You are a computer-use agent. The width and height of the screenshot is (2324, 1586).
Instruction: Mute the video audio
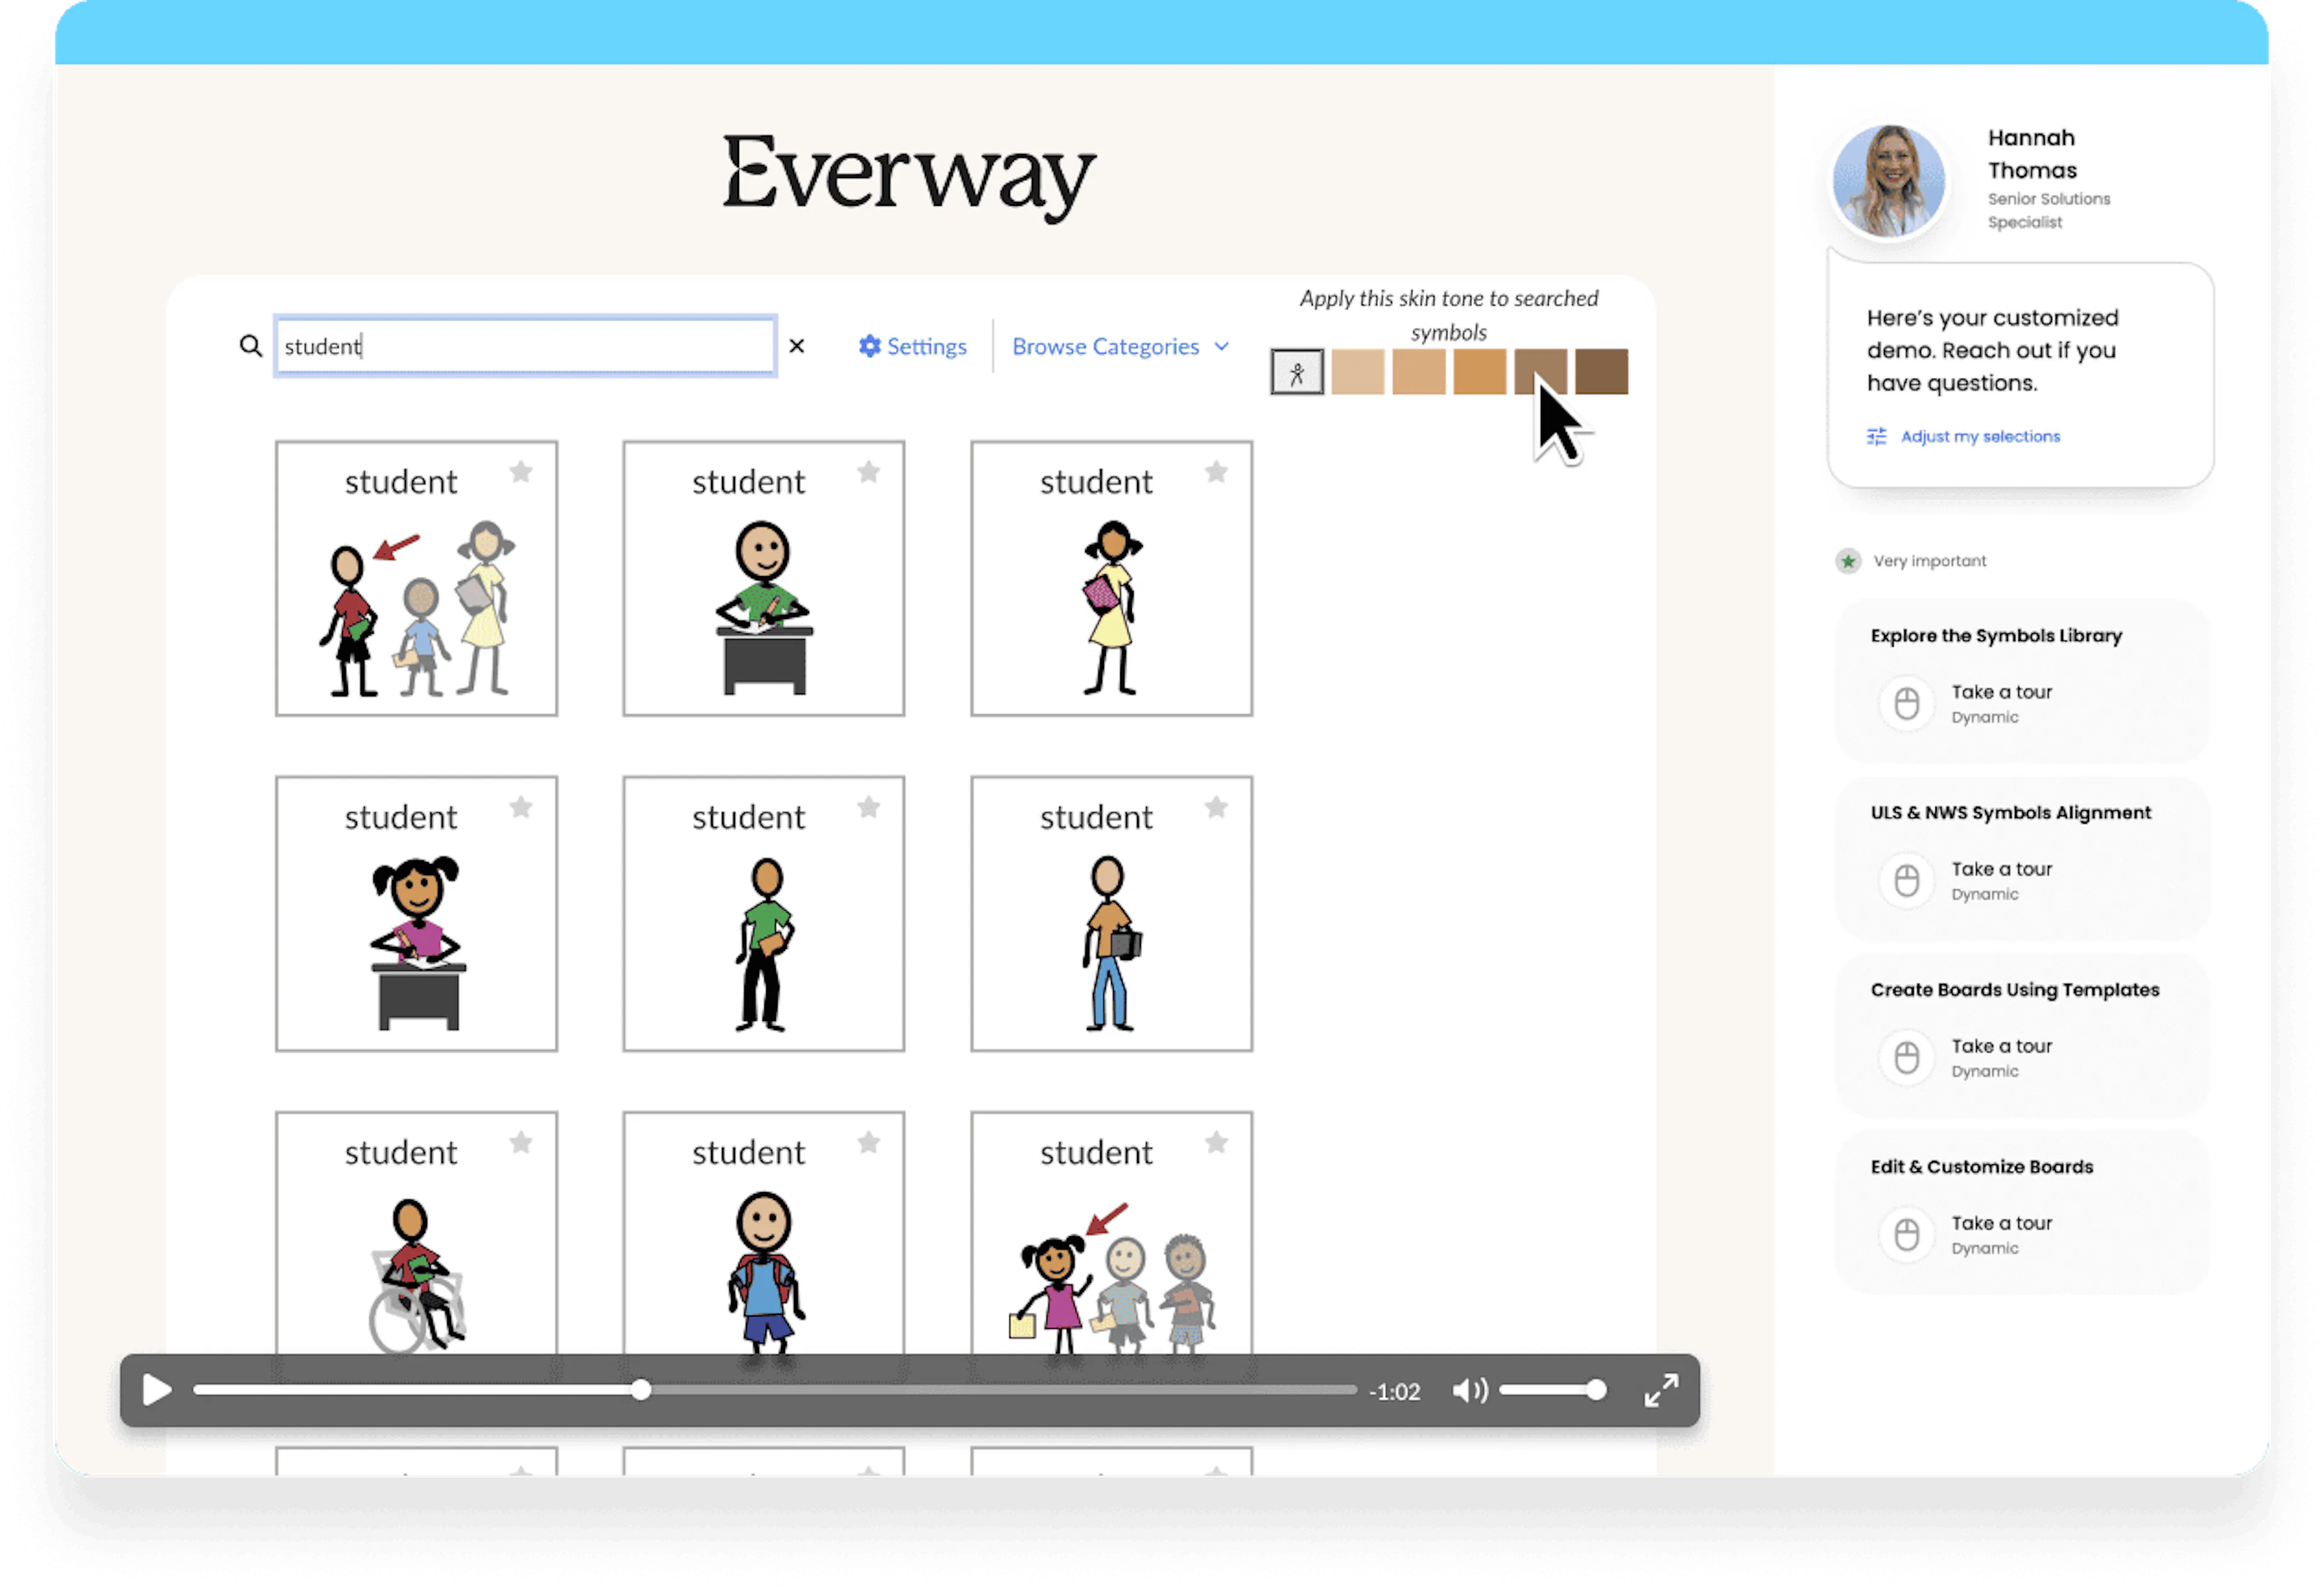(1470, 1390)
